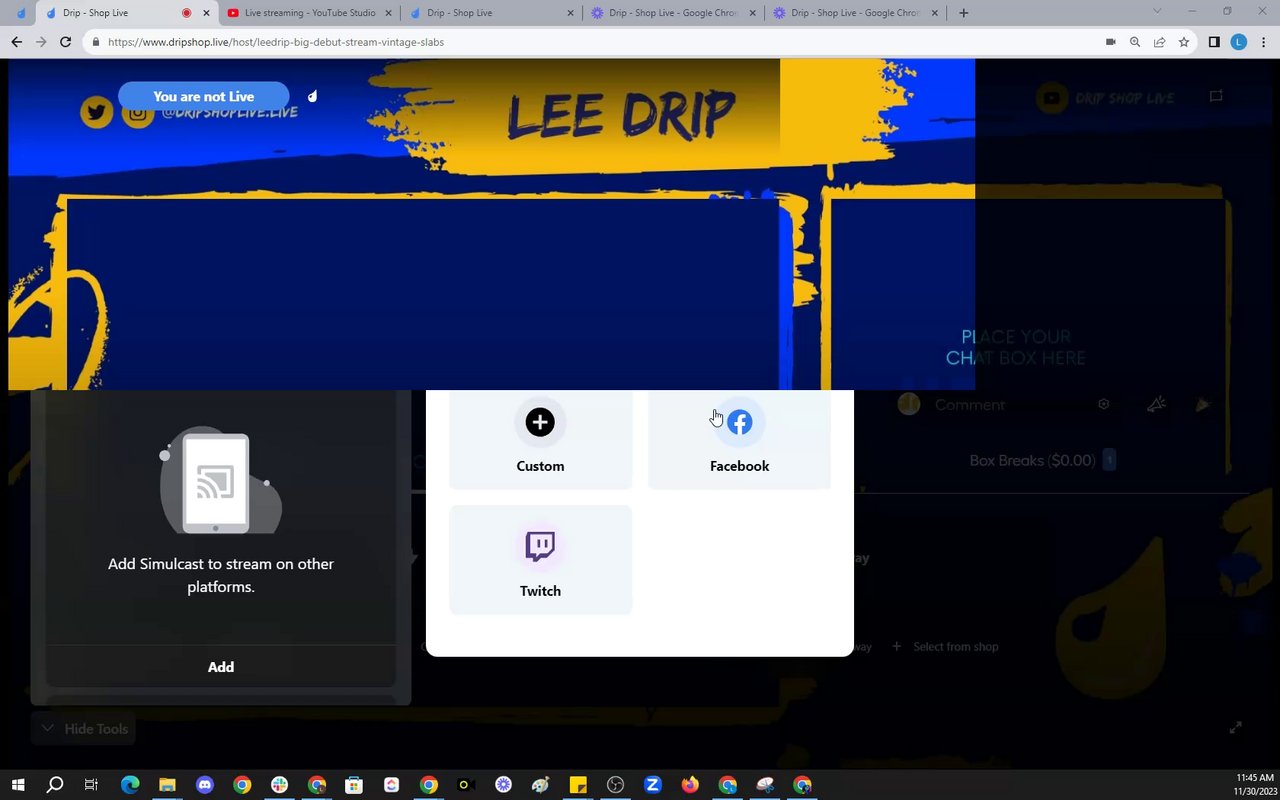Screen dimensions: 1280x800
Task: Choose the Custom simulcast option
Action: pyautogui.click(x=540, y=438)
